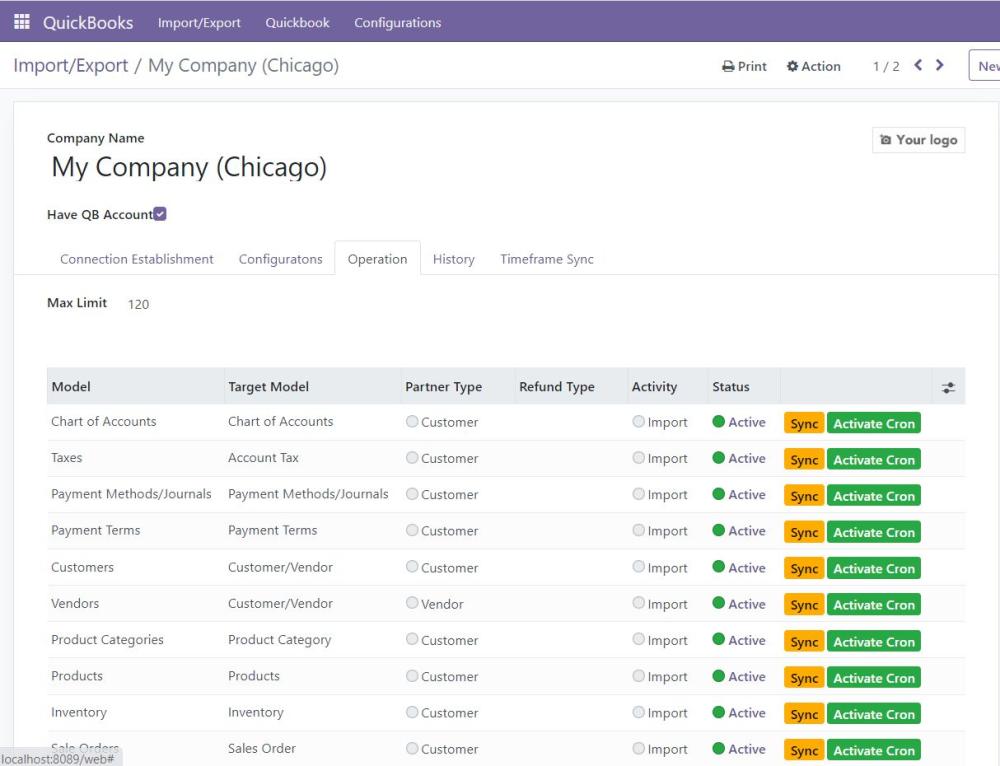
Task: Edit the Company Name field
Action: pos(189,167)
